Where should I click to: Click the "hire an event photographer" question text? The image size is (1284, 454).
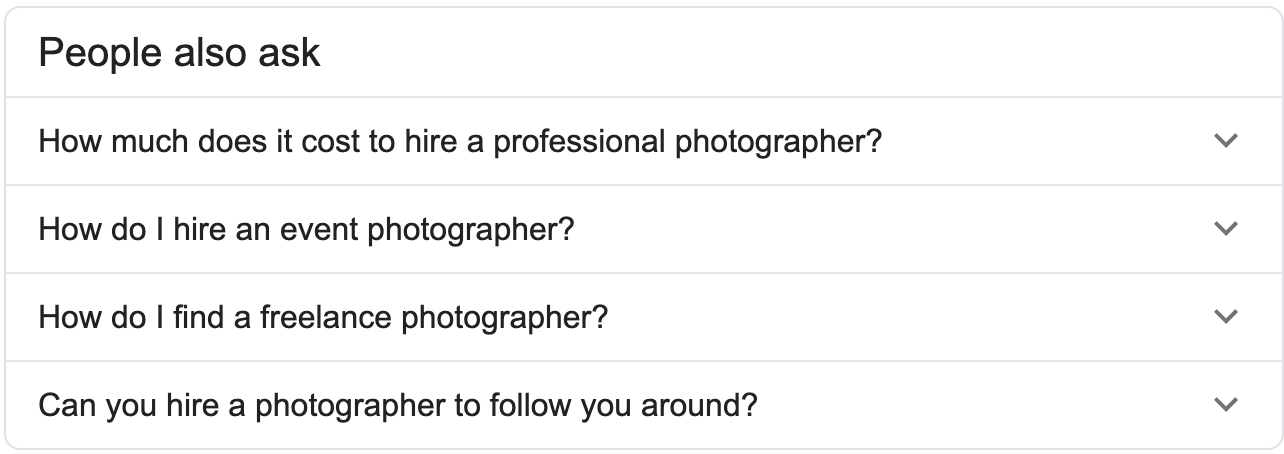[306, 229]
